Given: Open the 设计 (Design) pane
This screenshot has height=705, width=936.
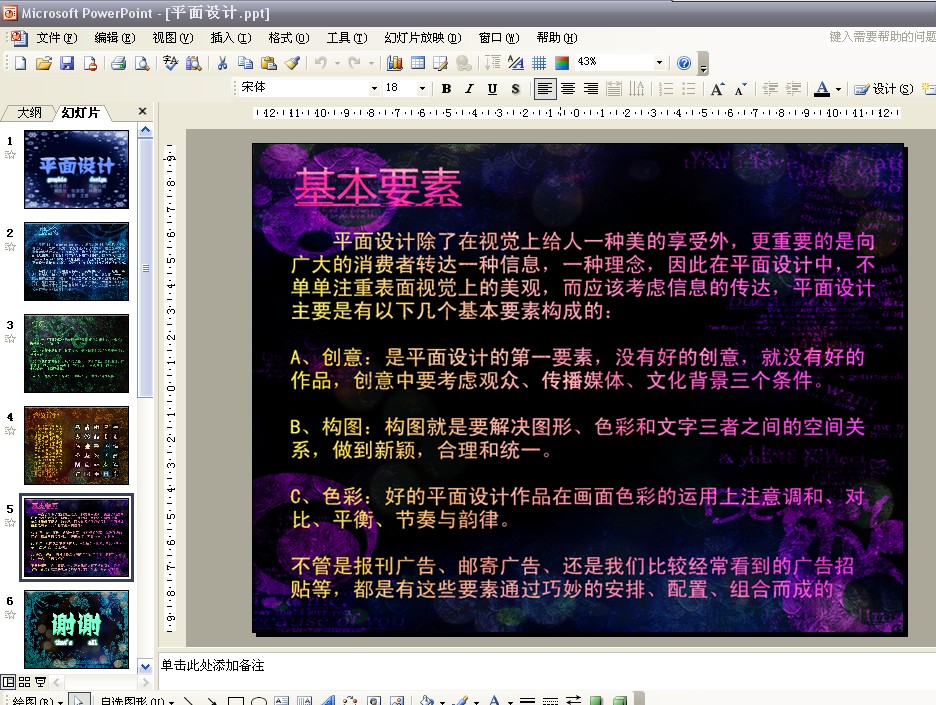Looking at the screenshot, I should (883, 89).
